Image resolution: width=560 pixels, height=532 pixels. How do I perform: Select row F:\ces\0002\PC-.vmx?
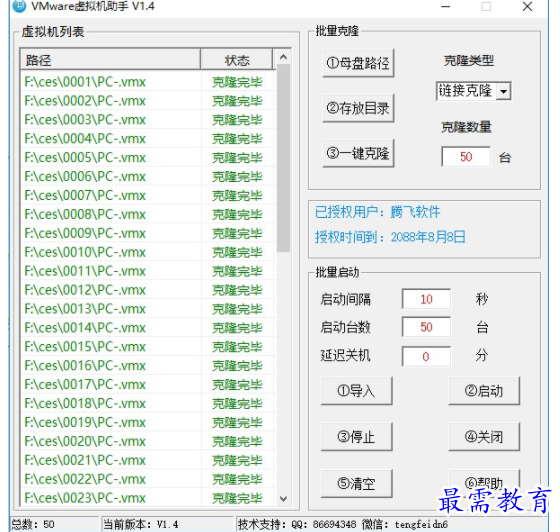(148, 101)
